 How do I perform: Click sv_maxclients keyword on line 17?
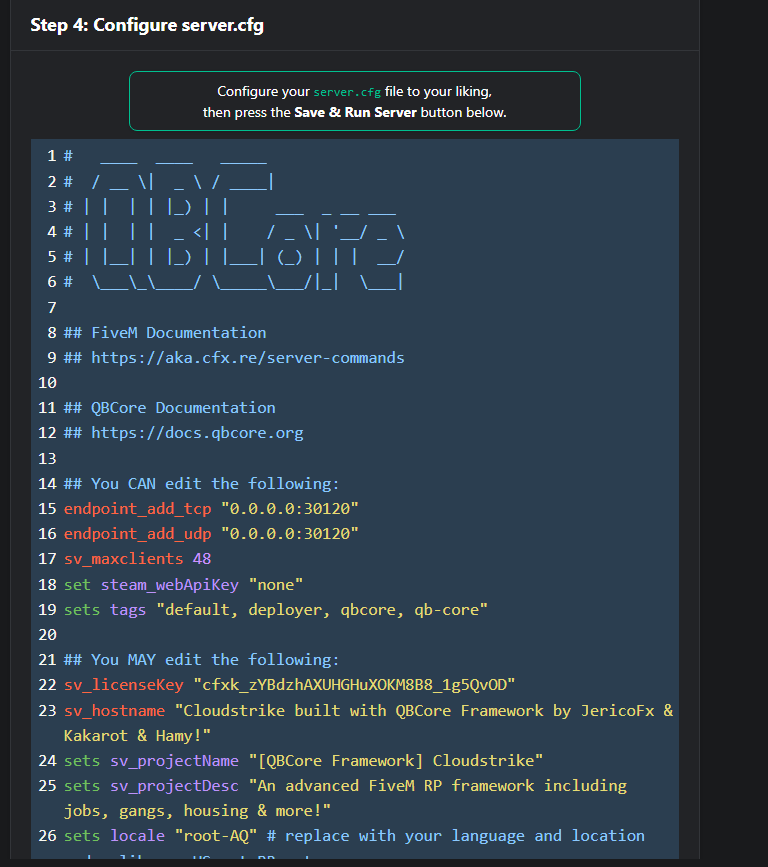point(123,559)
